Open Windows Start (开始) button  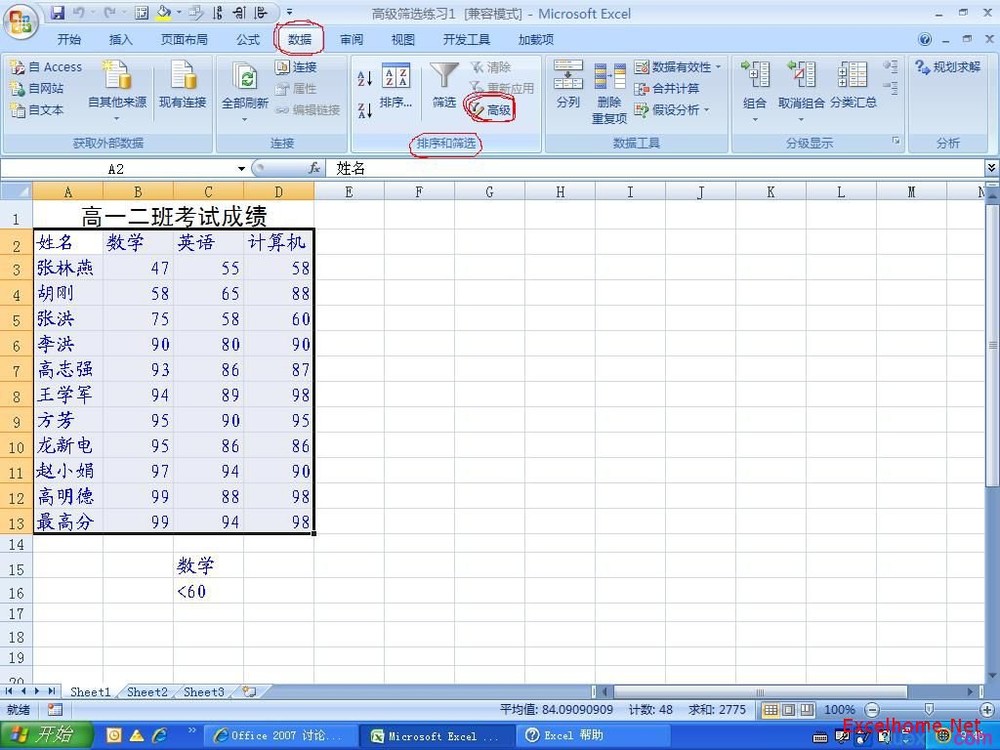[46, 736]
